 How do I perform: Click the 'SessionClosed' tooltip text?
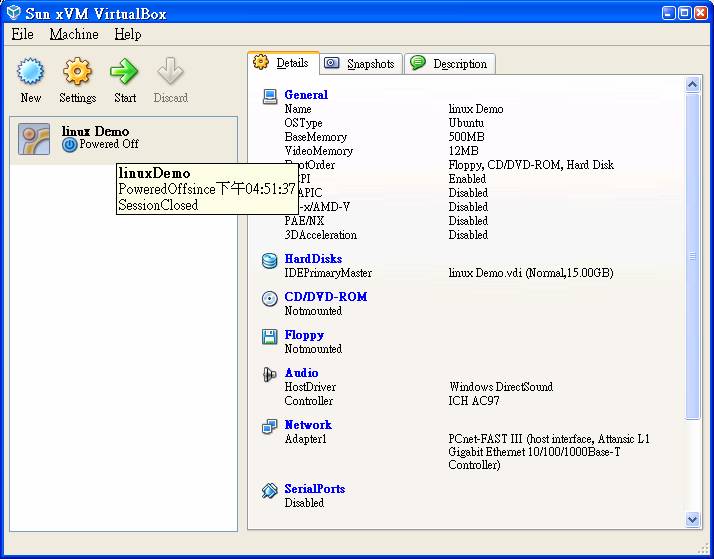click(158, 205)
